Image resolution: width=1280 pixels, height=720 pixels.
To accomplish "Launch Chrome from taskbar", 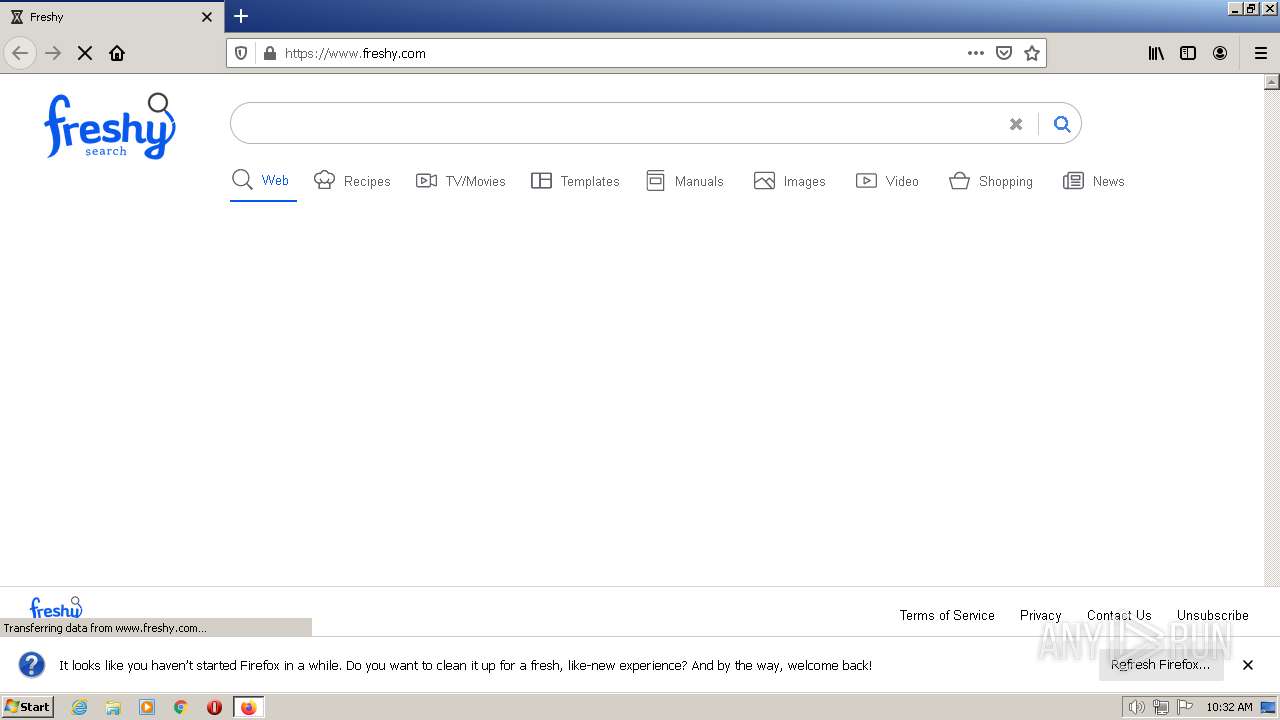I will coord(181,707).
